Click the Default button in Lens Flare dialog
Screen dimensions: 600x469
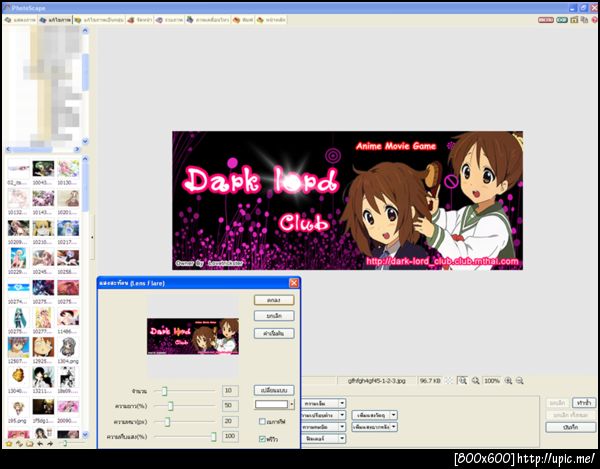click(x=274, y=334)
